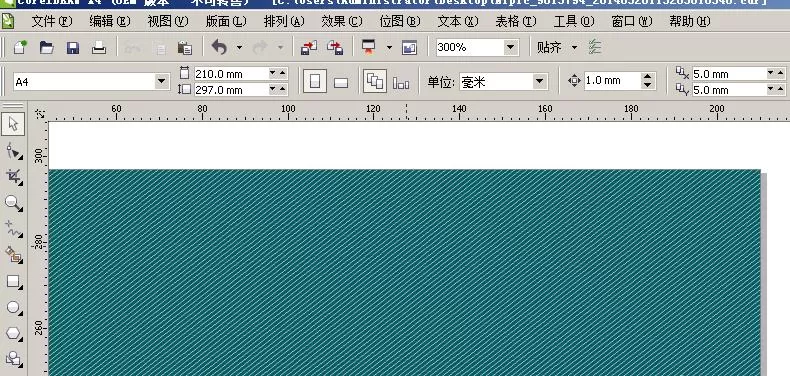Increase page height with up arrow
This screenshot has width=790, height=376.
tap(282, 90)
